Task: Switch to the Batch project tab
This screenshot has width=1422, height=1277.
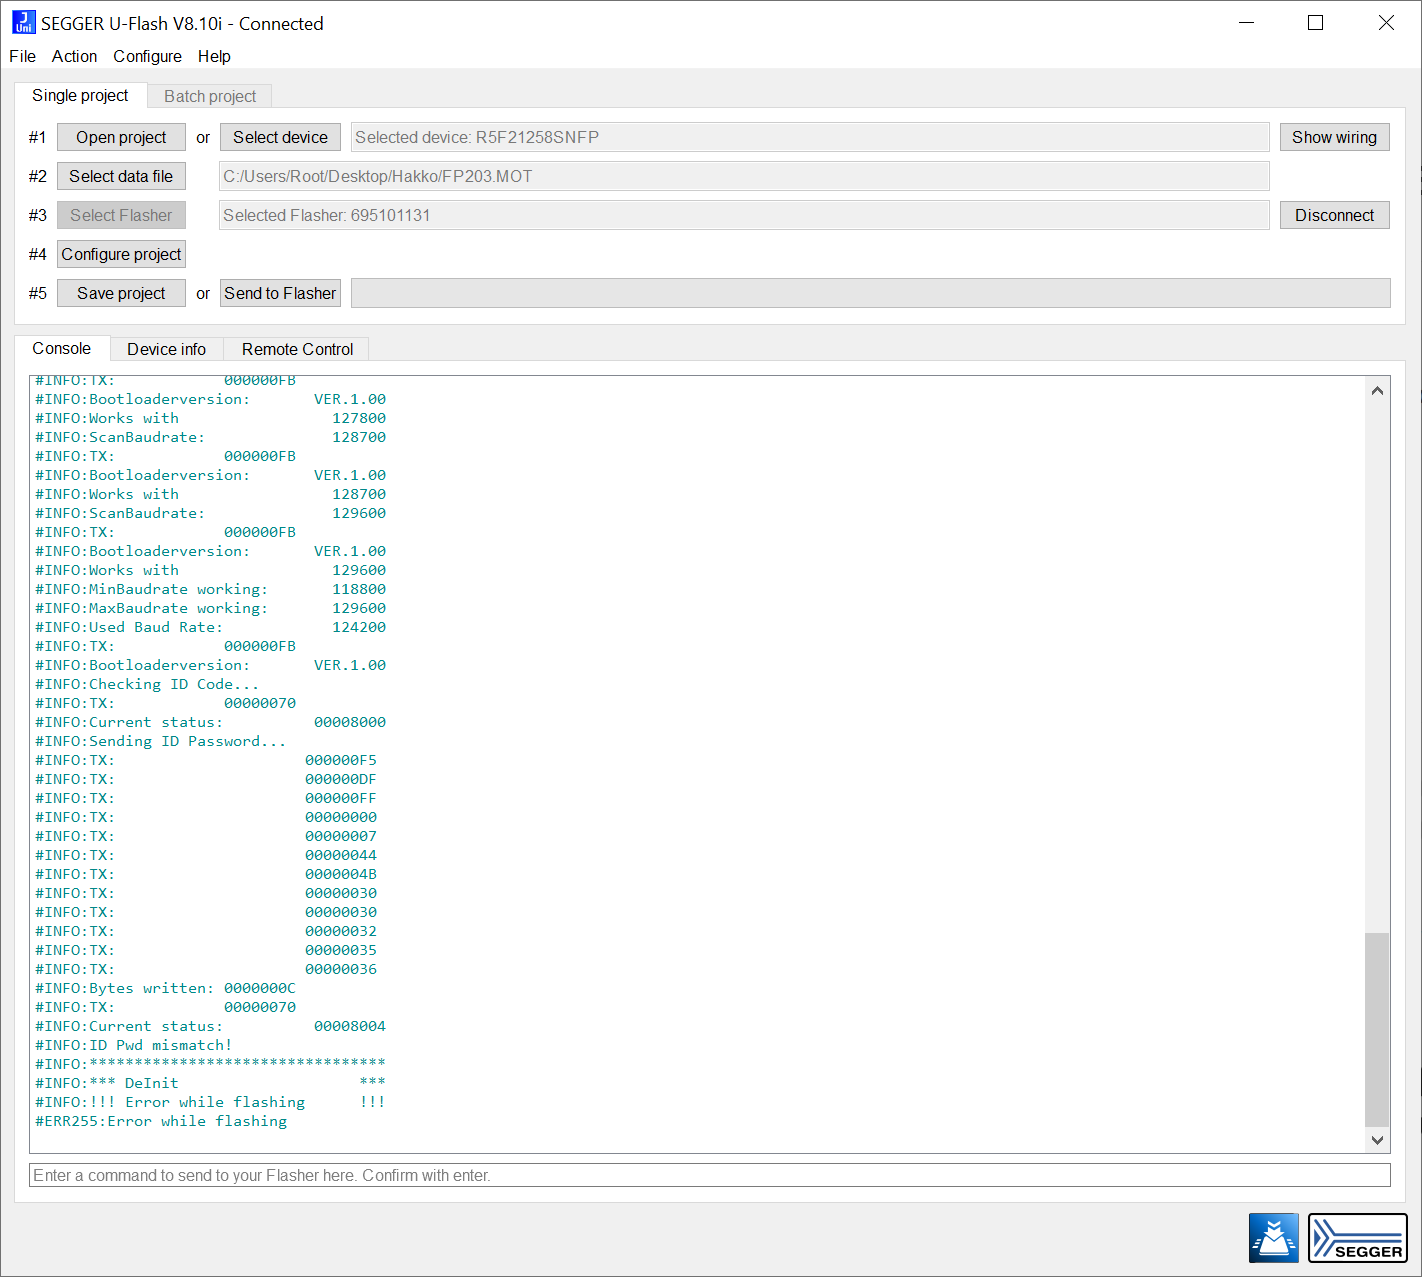Action: tap(210, 96)
